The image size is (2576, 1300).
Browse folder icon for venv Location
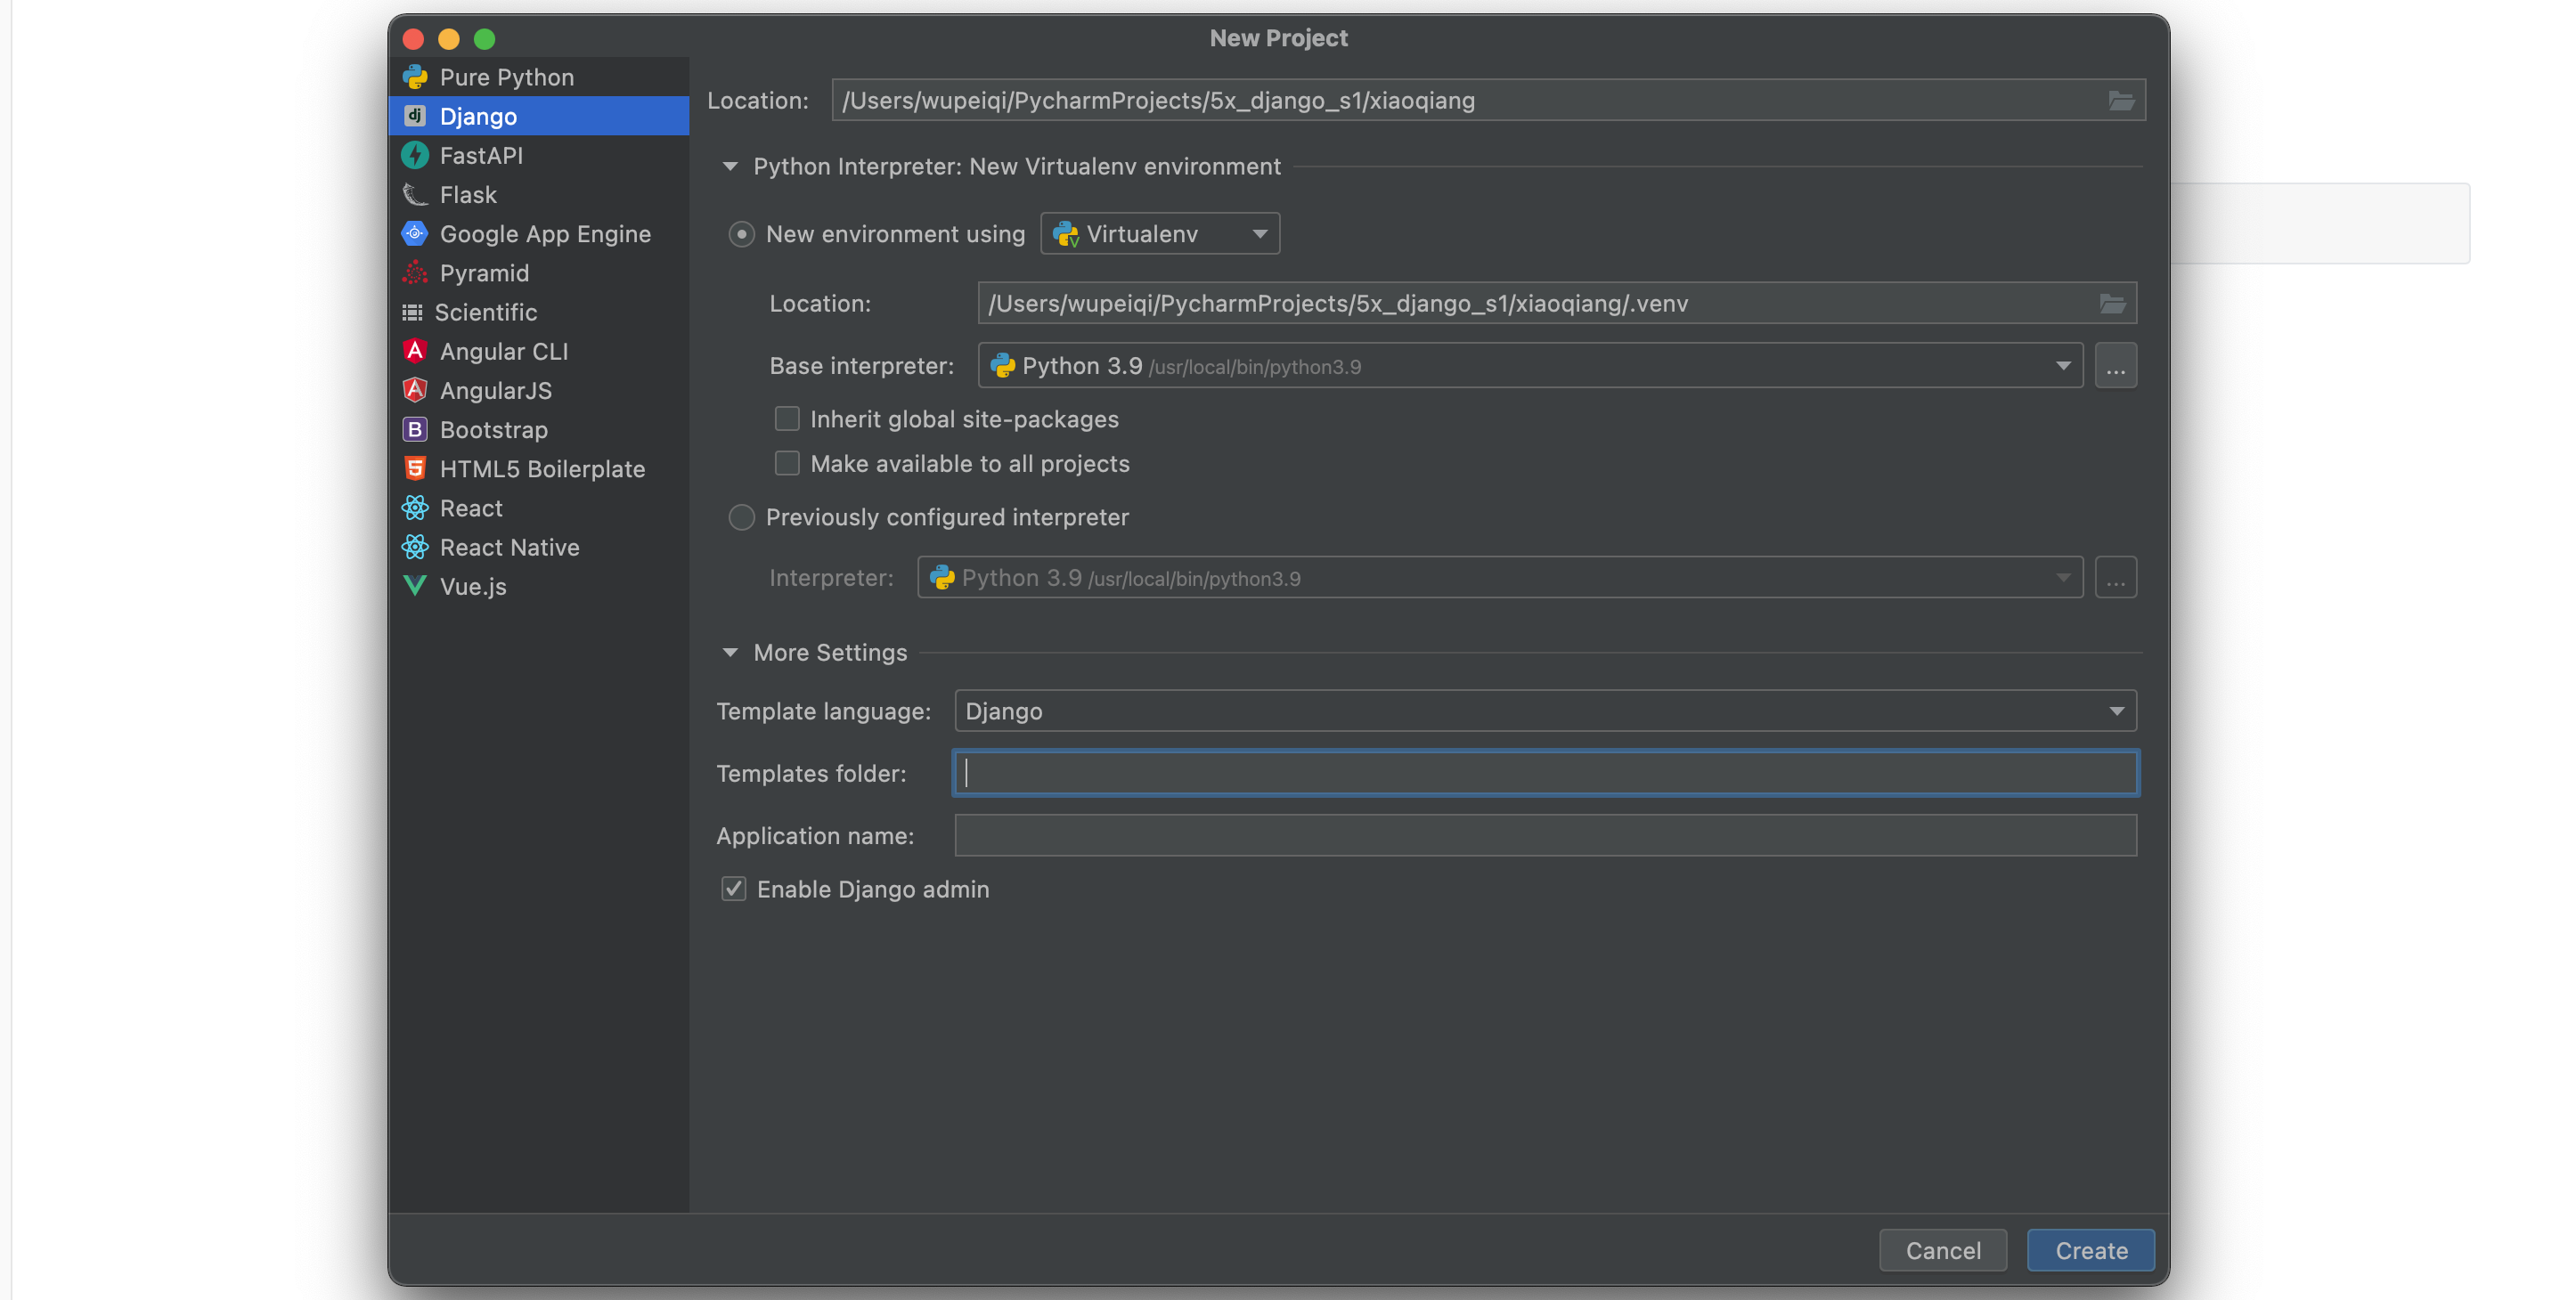2112,304
